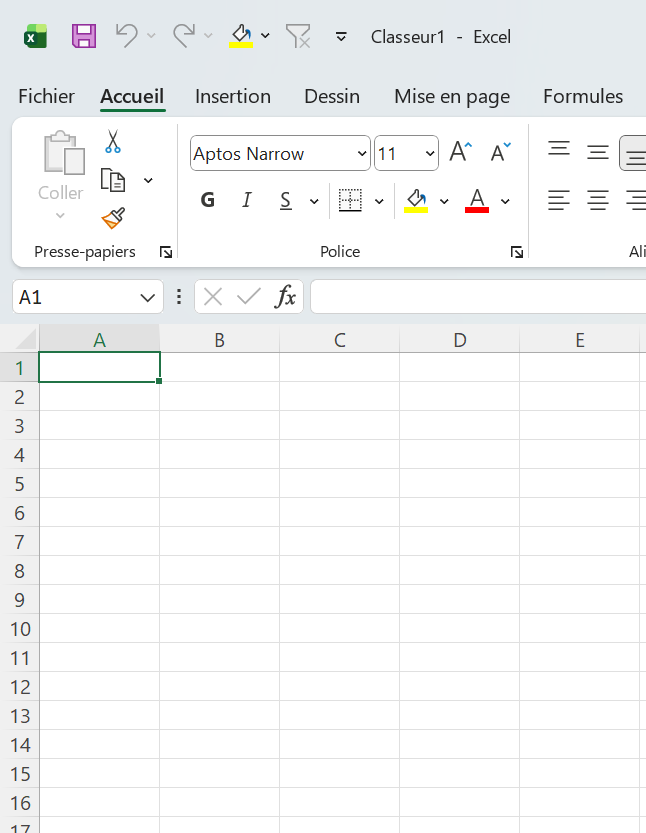
Task: Activate the format painter brush
Action: point(113,218)
